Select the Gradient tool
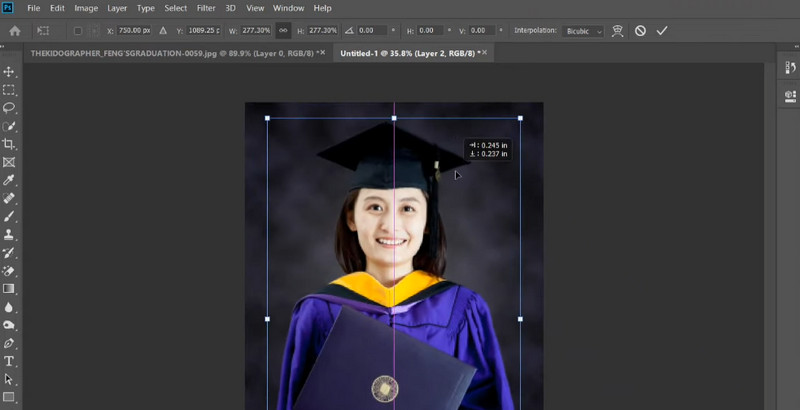Viewport: 800px width, 410px height. 9,289
